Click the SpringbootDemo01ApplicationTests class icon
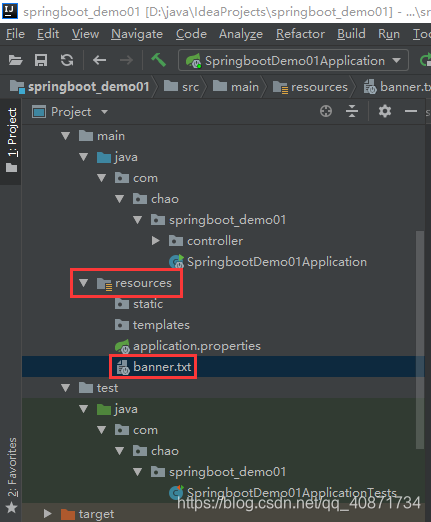This screenshot has height=522, width=431. pos(176,493)
